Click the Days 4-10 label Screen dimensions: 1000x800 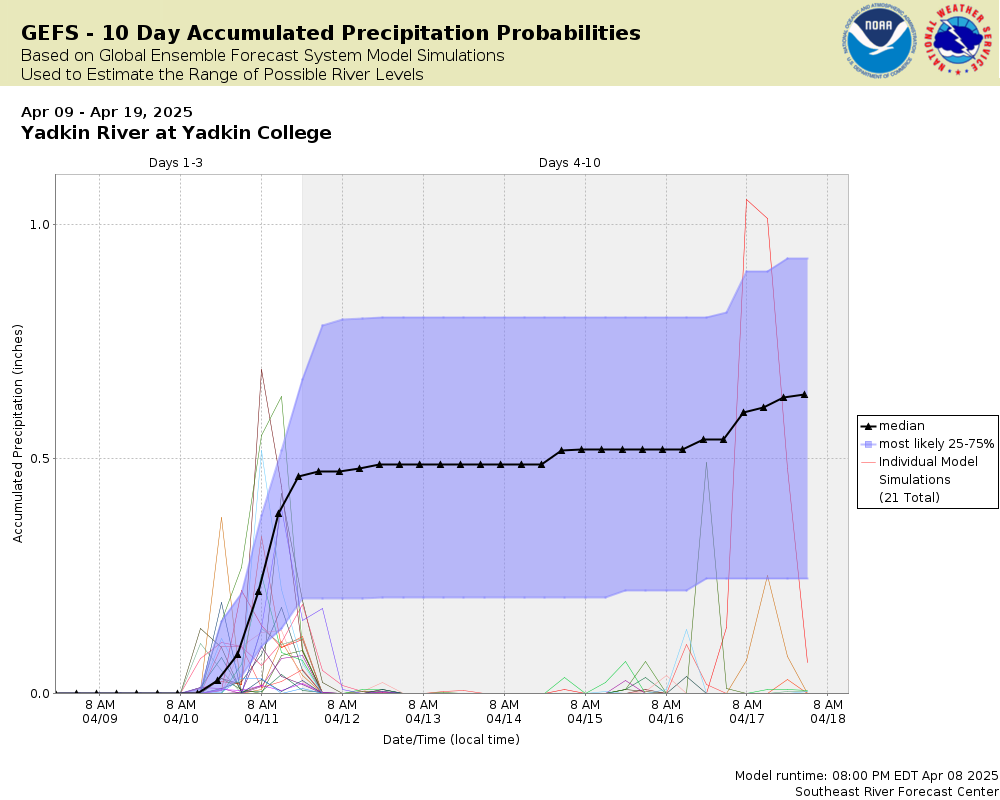point(570,163)
